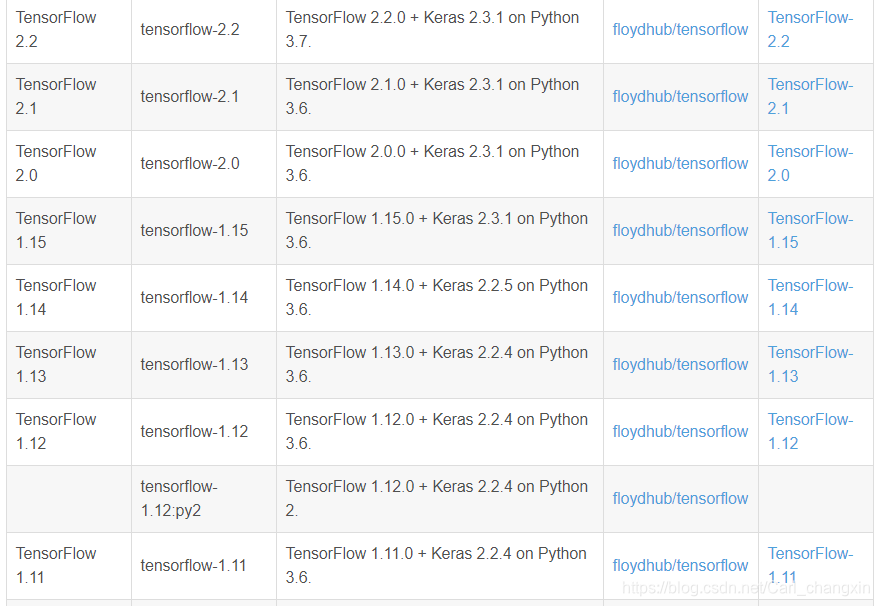Image resolution: width=879 pixels, height=606 pixels.
Task: Click the 'tensorflow-1.12' environment tag
Action: (194, 432)
